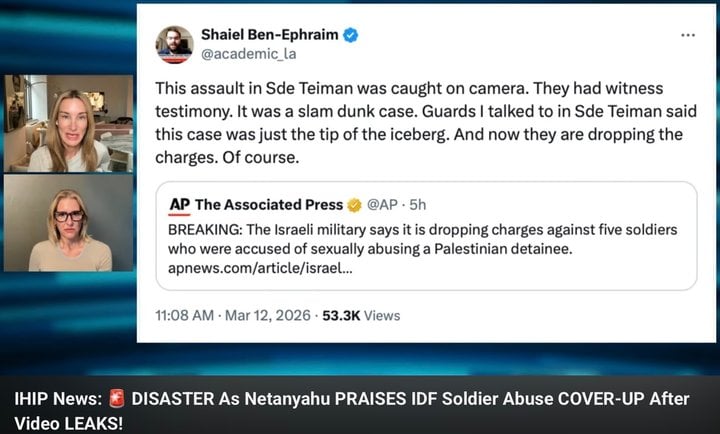This screenshot has width=720, height=434.
Task: Open the tweet's three-dot more menu
Action: [x=687, y=35]
